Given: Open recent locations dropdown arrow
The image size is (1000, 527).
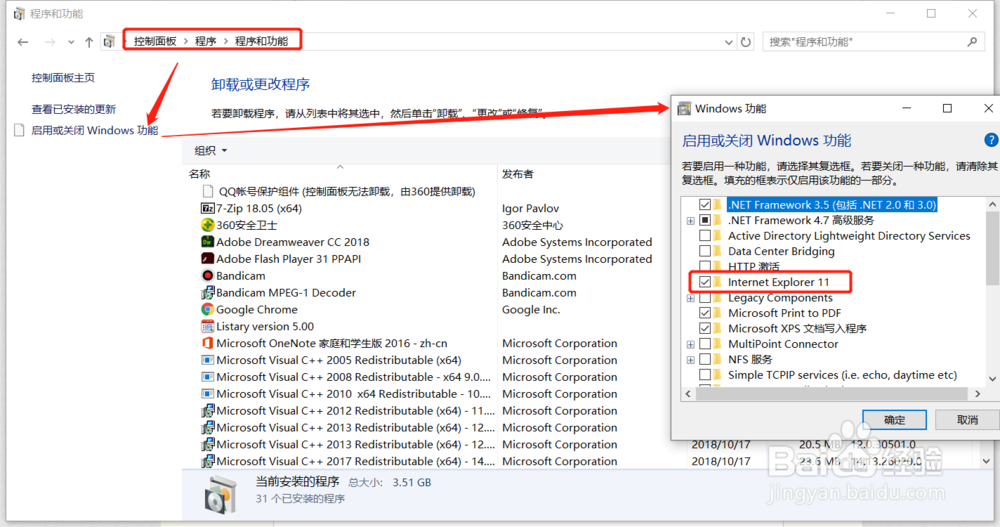Looking at the screenshot, I should pos(71,42).
